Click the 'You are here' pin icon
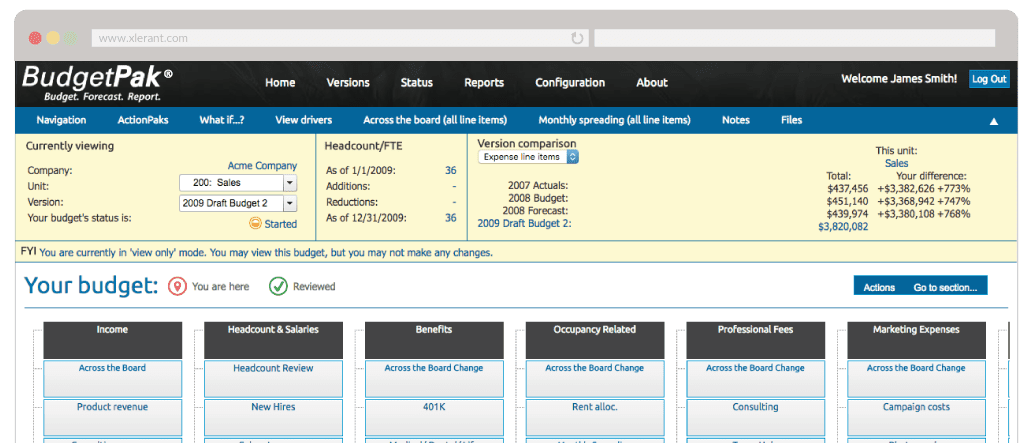 tap(177, 286)
